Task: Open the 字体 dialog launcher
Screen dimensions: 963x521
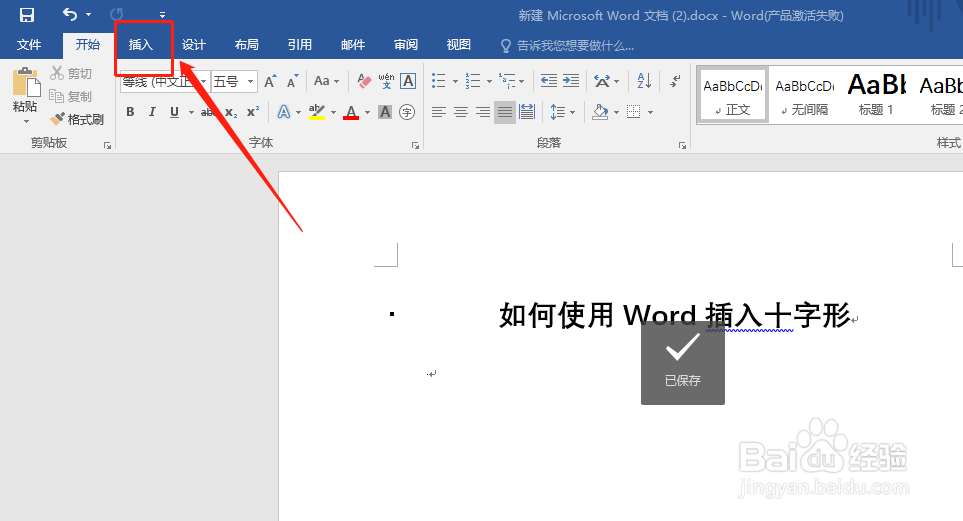Action: 416,146
